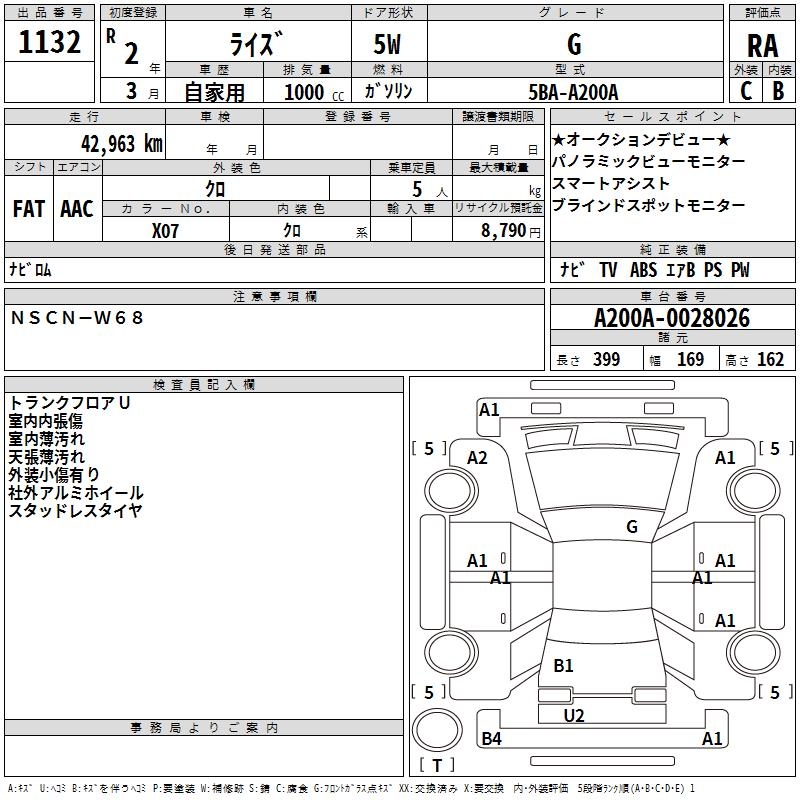Viewport: 800px width, 800px height.
Task: Select the "U2" damage mark on the car diagram
Action: [573, 715]
